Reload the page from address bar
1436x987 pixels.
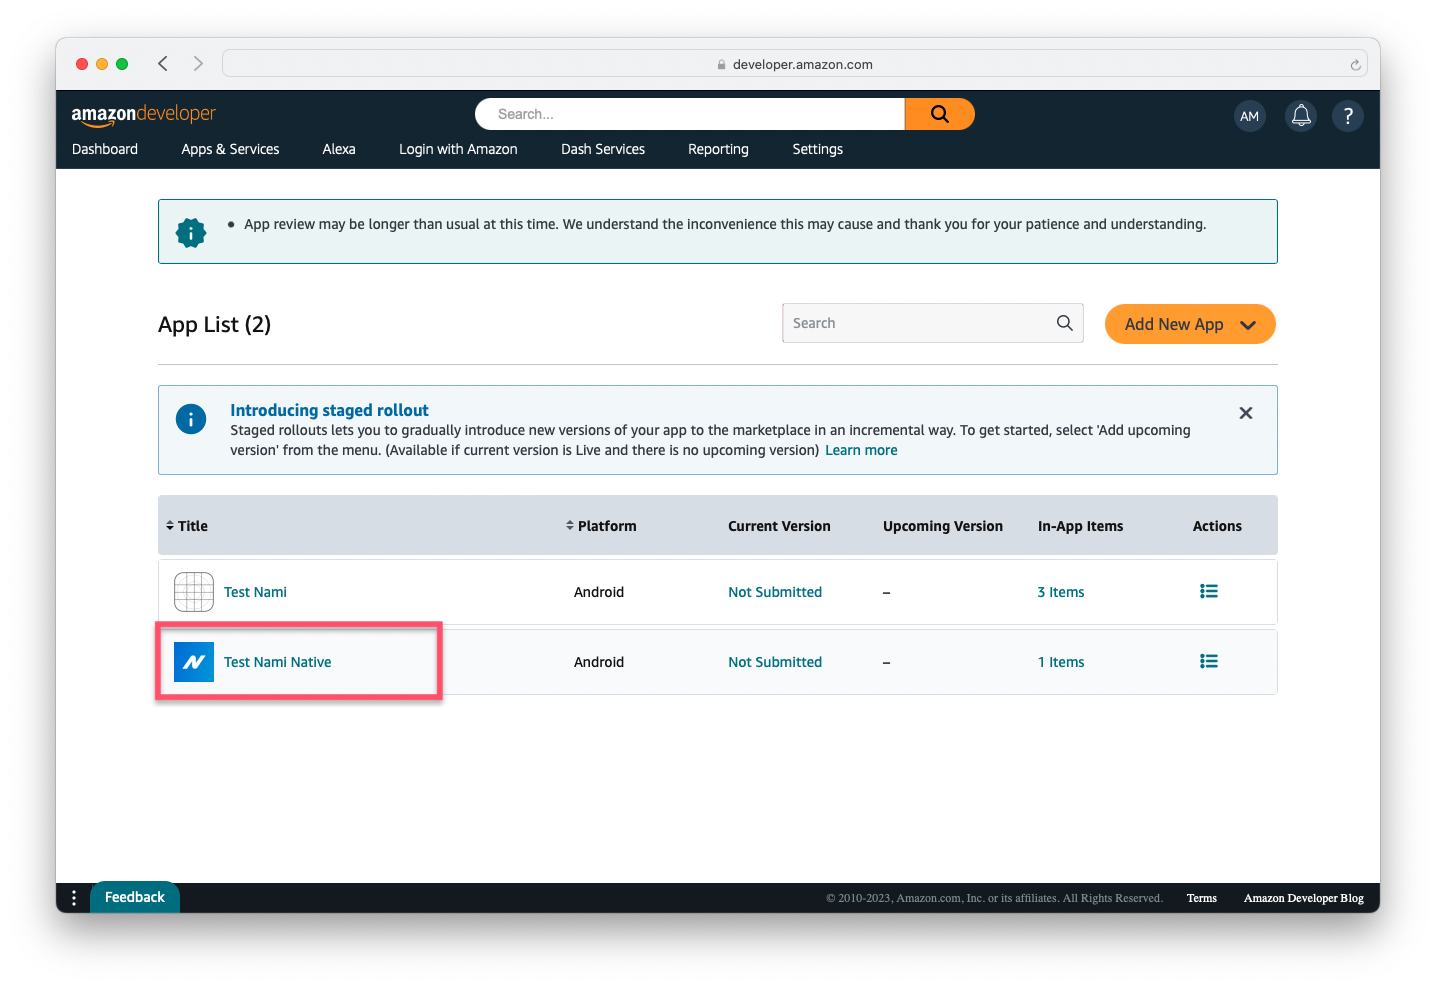(x=1355, y=65)
